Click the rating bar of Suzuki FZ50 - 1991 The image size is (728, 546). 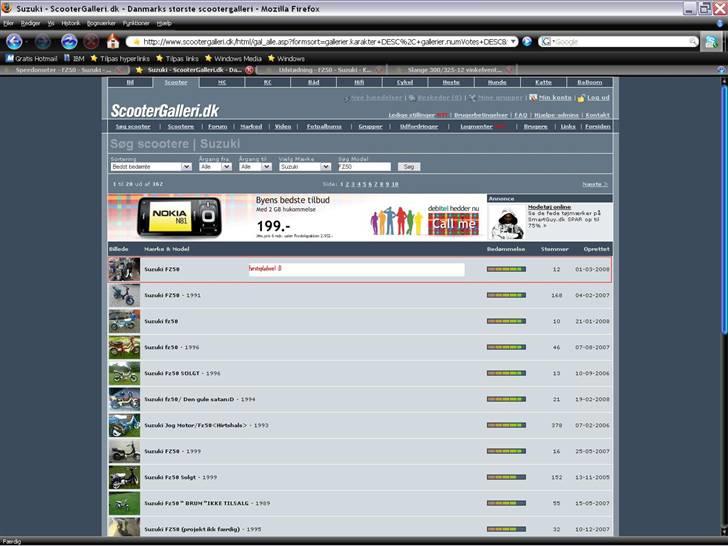coord(506,295)
